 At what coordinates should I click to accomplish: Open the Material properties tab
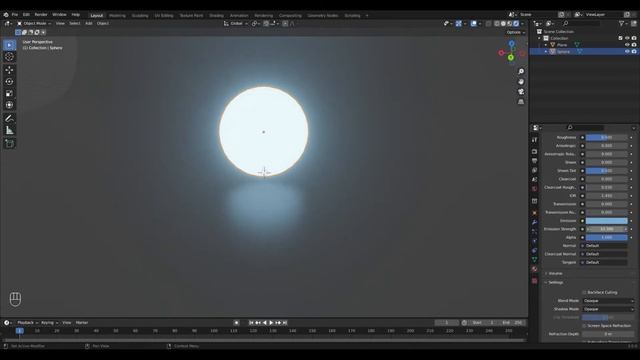coord(534,269)
